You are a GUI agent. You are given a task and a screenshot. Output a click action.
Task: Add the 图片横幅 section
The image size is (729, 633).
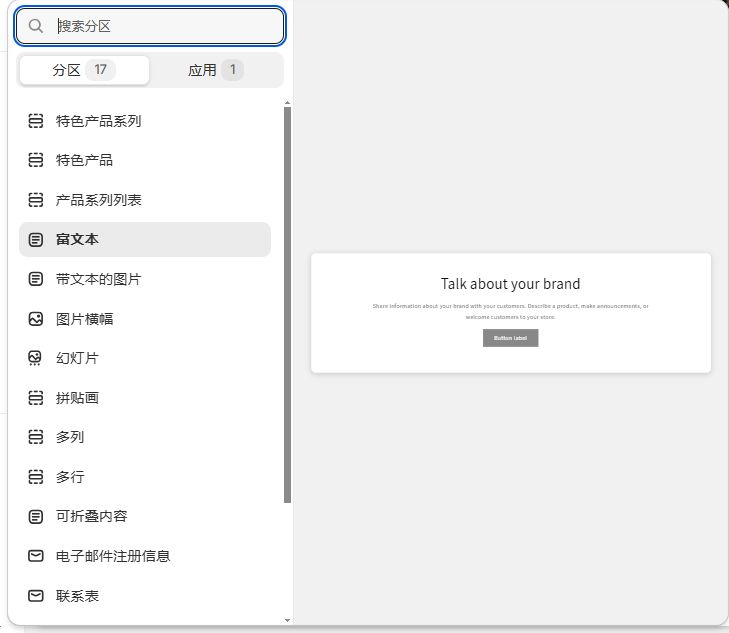(x=145, y=319)
